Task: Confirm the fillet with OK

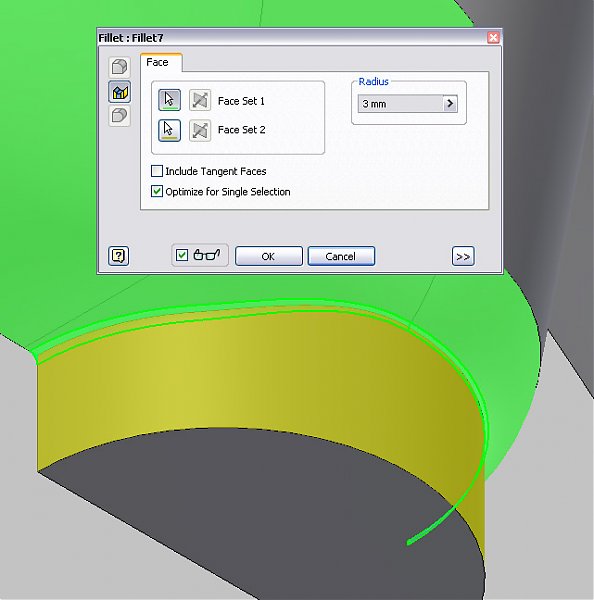Action: (x=269, y=256)
